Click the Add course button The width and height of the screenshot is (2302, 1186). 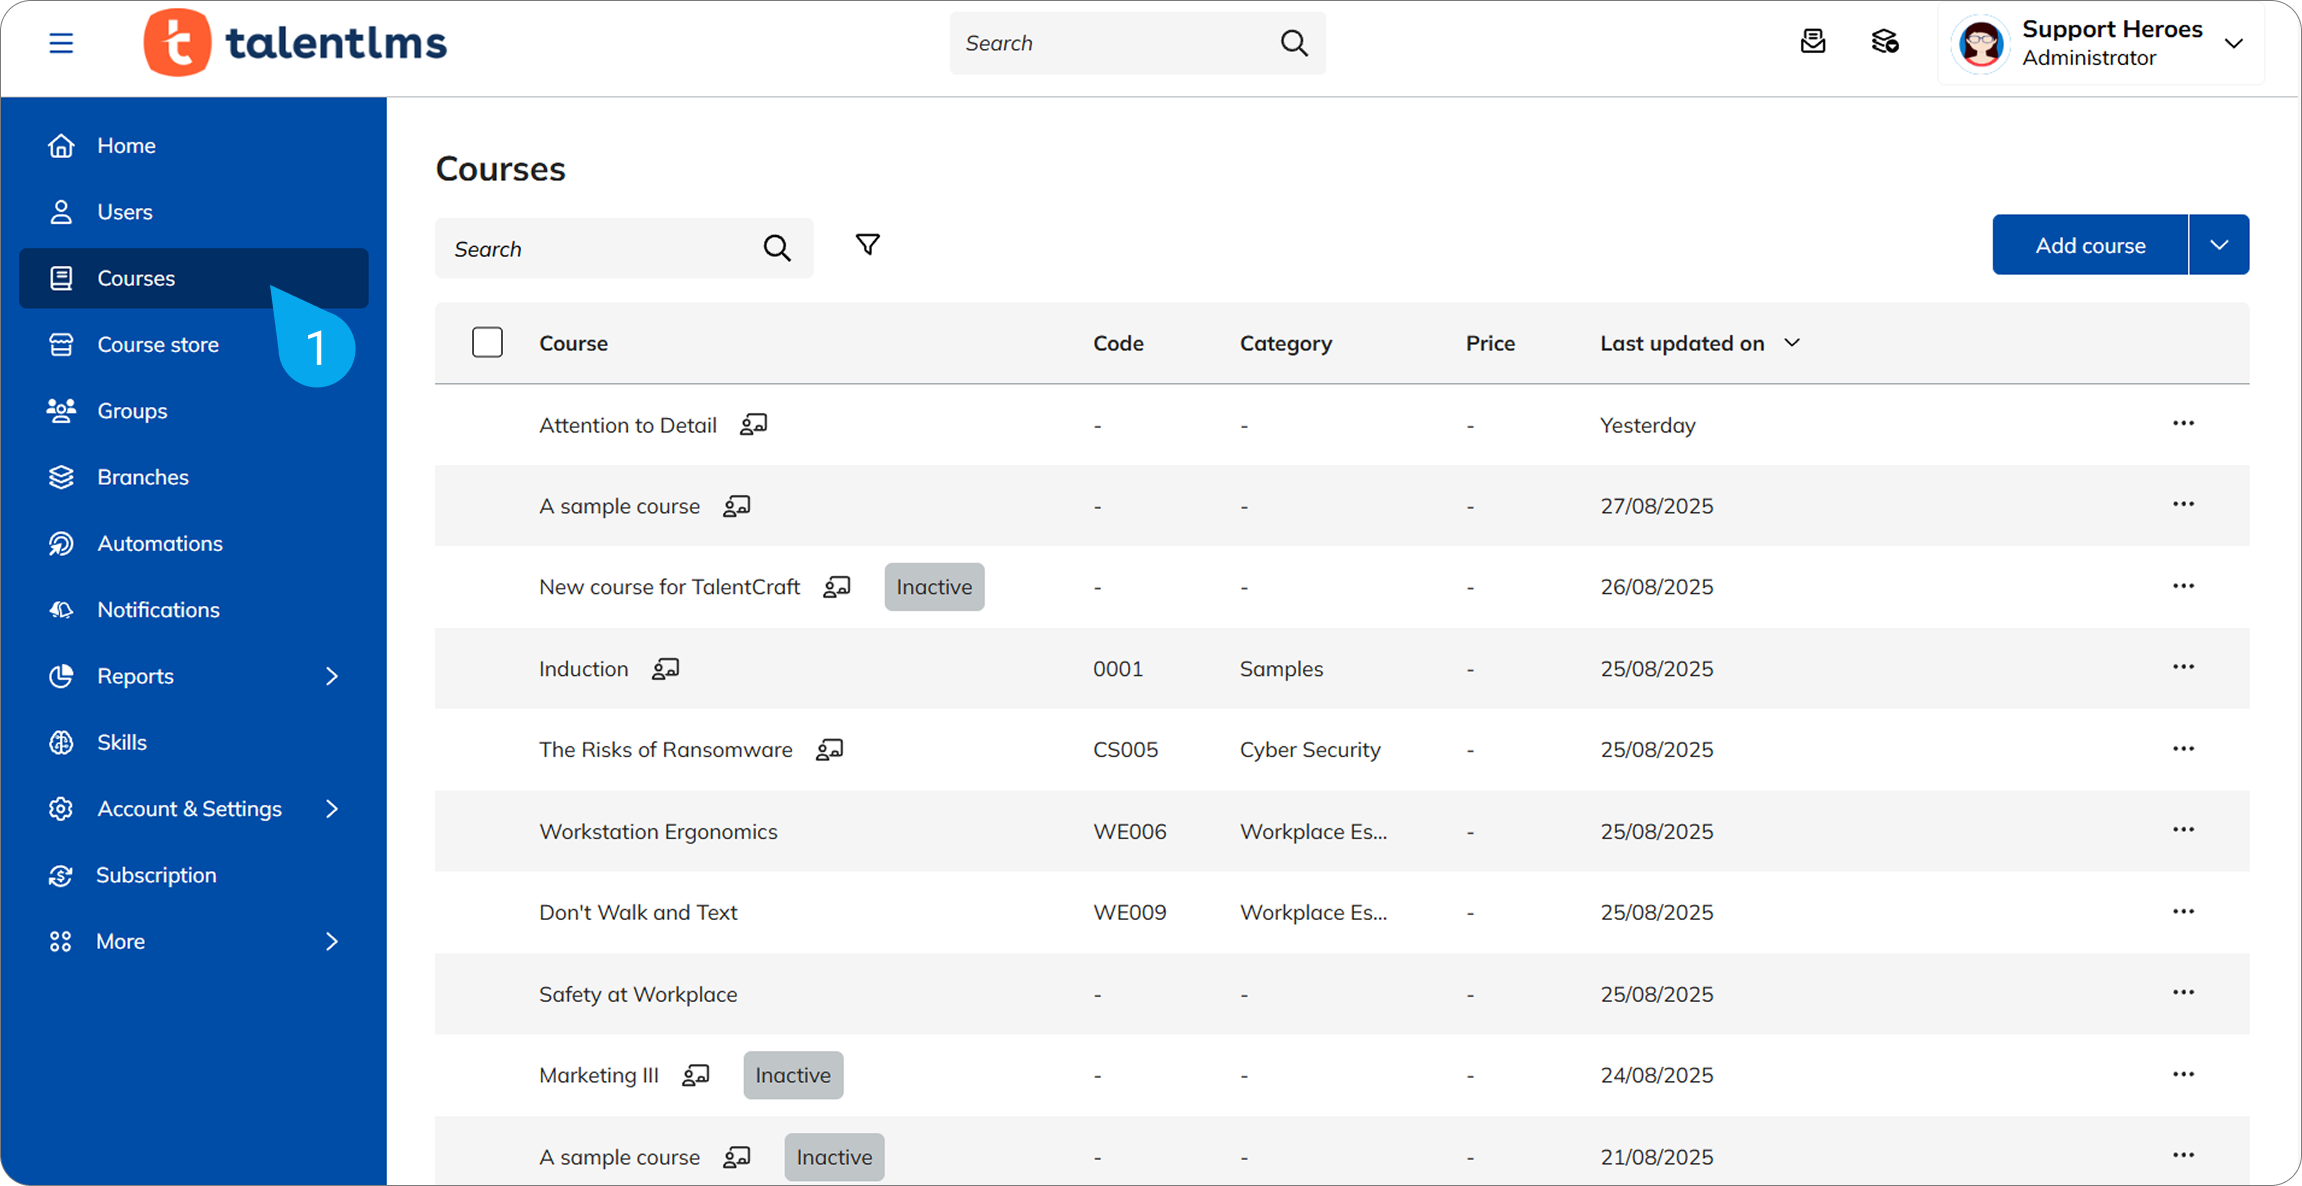click(2090, 244)
